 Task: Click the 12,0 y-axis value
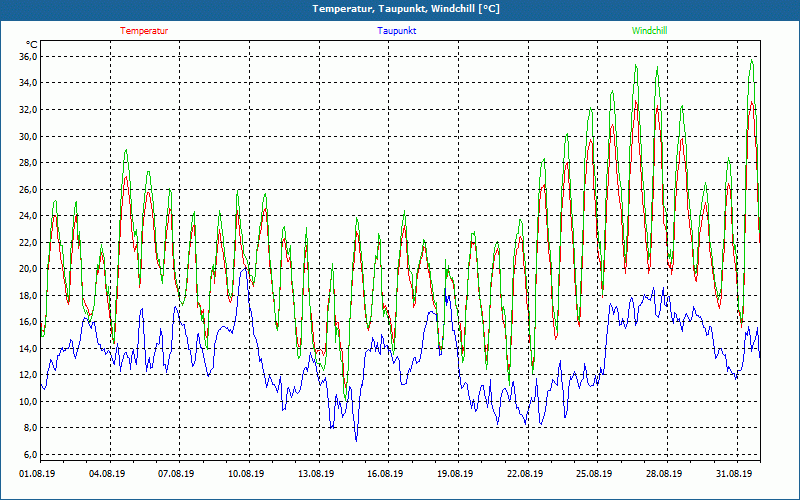click(x=28, y=375)
